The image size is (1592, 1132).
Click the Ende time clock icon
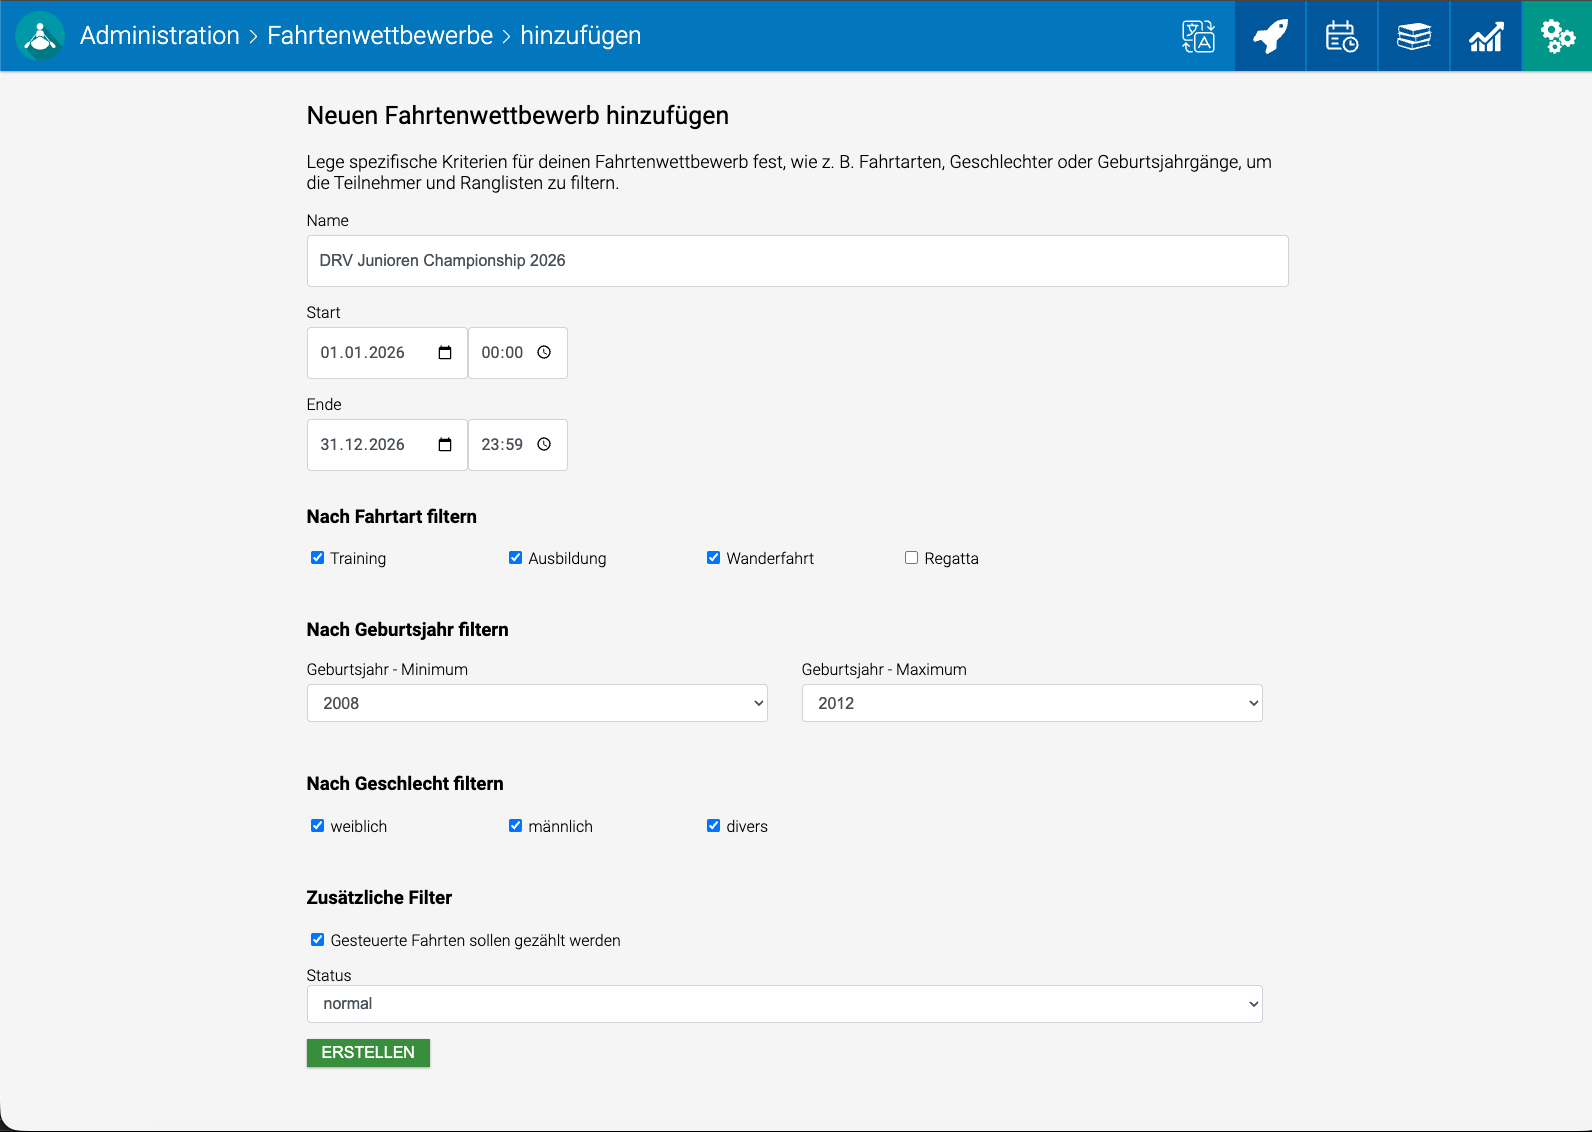544,445
